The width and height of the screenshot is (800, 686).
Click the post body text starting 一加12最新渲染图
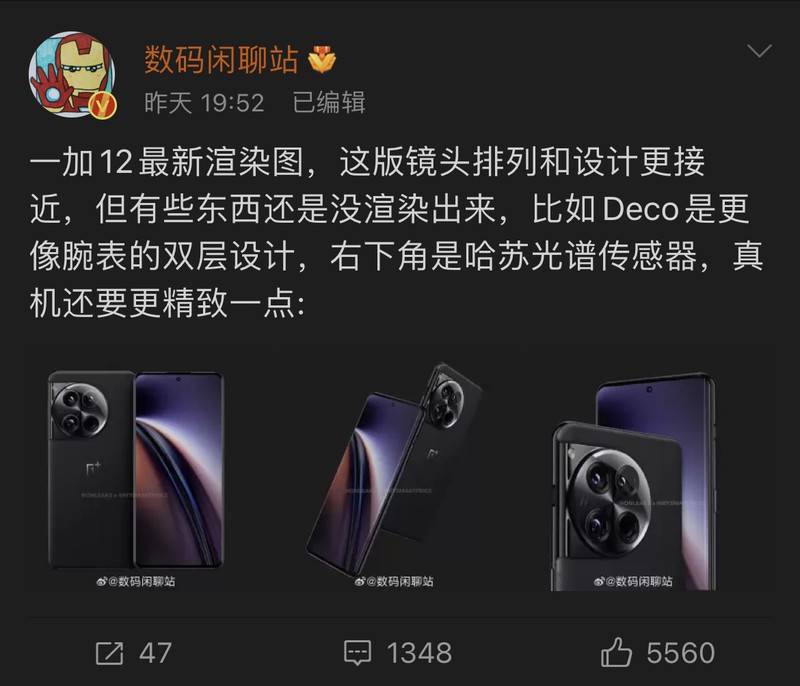[396, 232]
